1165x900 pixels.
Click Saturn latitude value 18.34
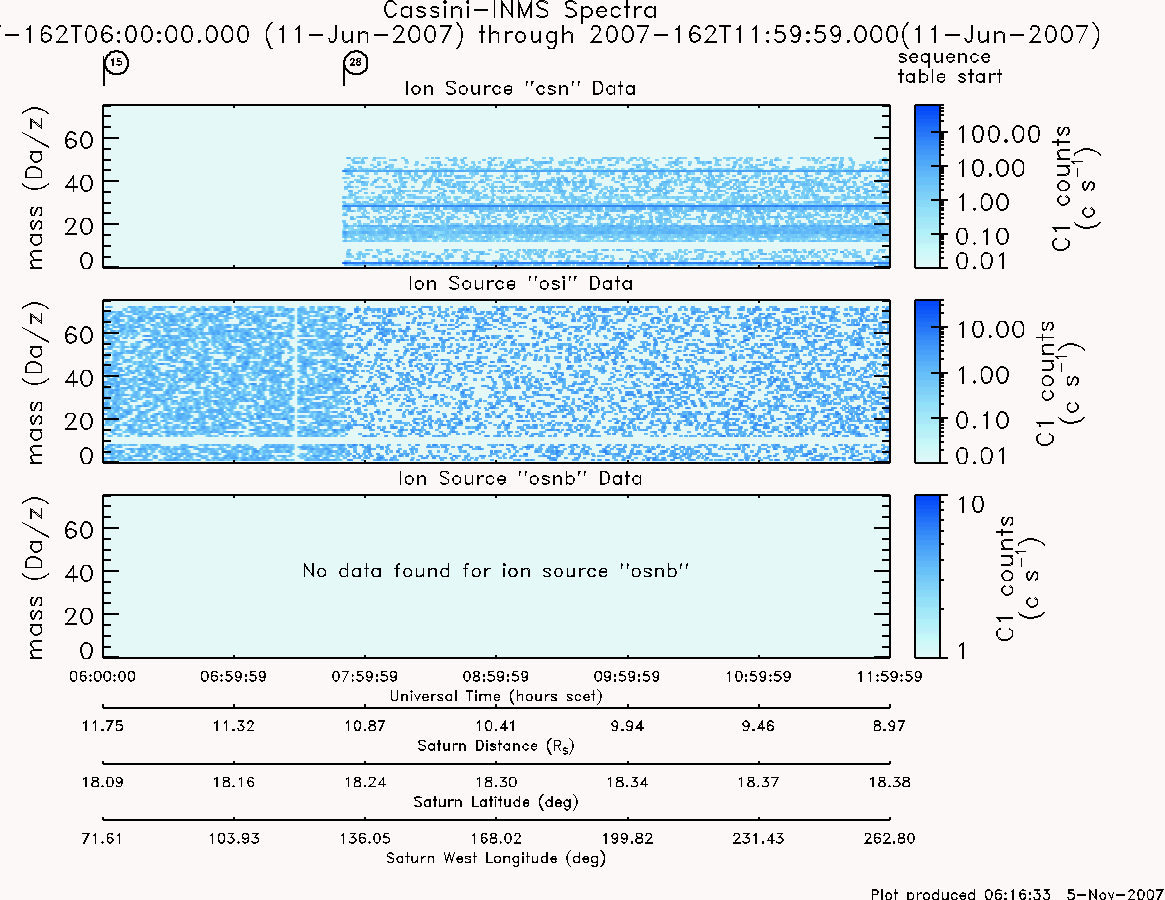(x=626, y=783)
